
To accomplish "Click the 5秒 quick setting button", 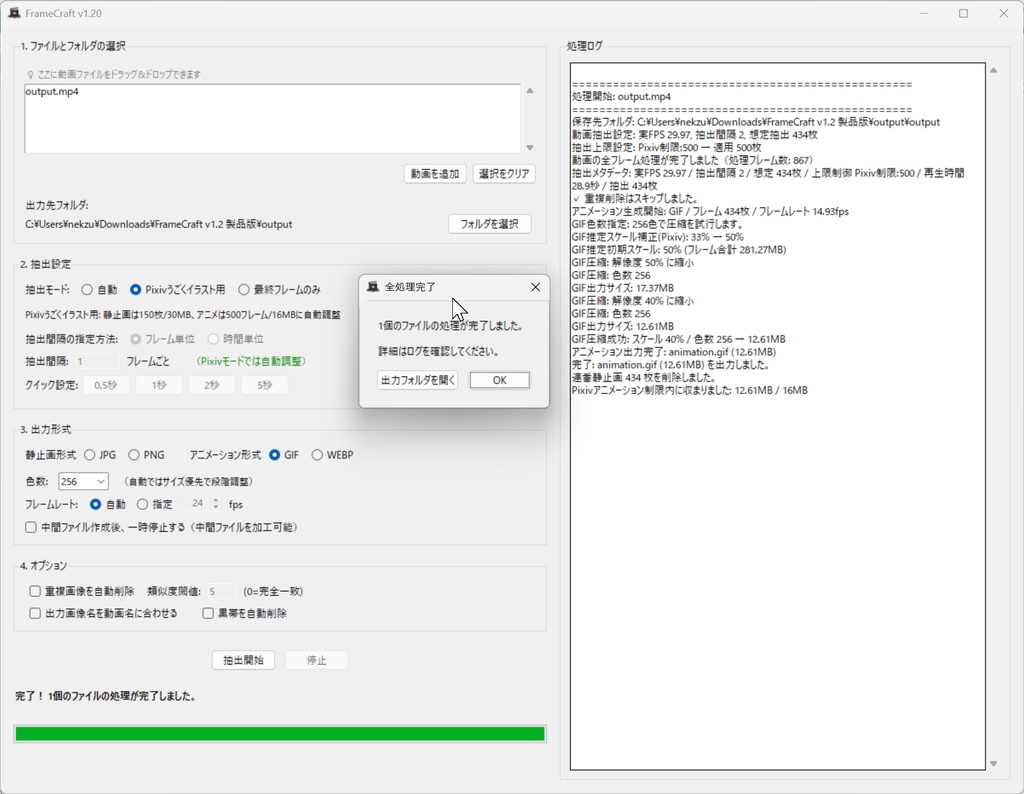I will (264, 385).
